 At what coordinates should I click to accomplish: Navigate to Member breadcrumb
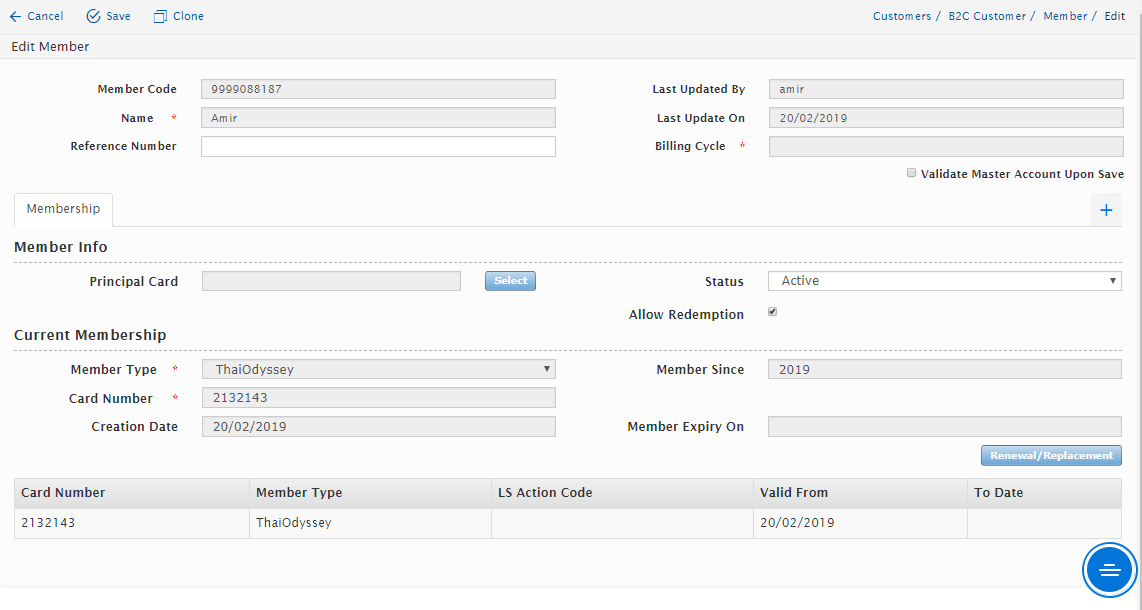click(1064, 16)
